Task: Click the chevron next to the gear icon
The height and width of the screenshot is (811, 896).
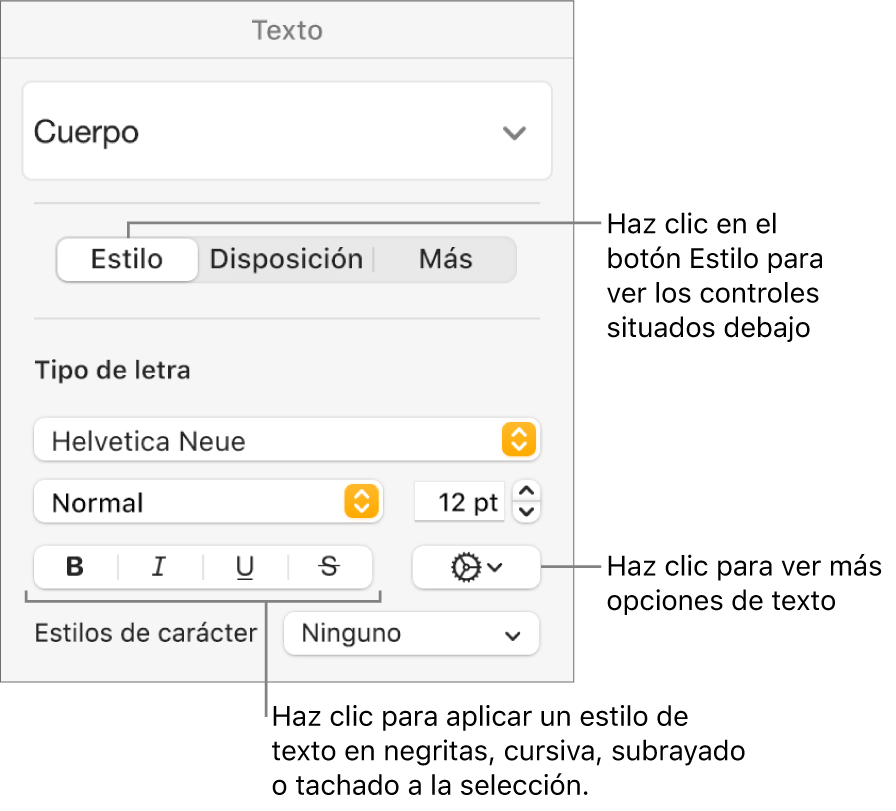Action: click(495, 567)
